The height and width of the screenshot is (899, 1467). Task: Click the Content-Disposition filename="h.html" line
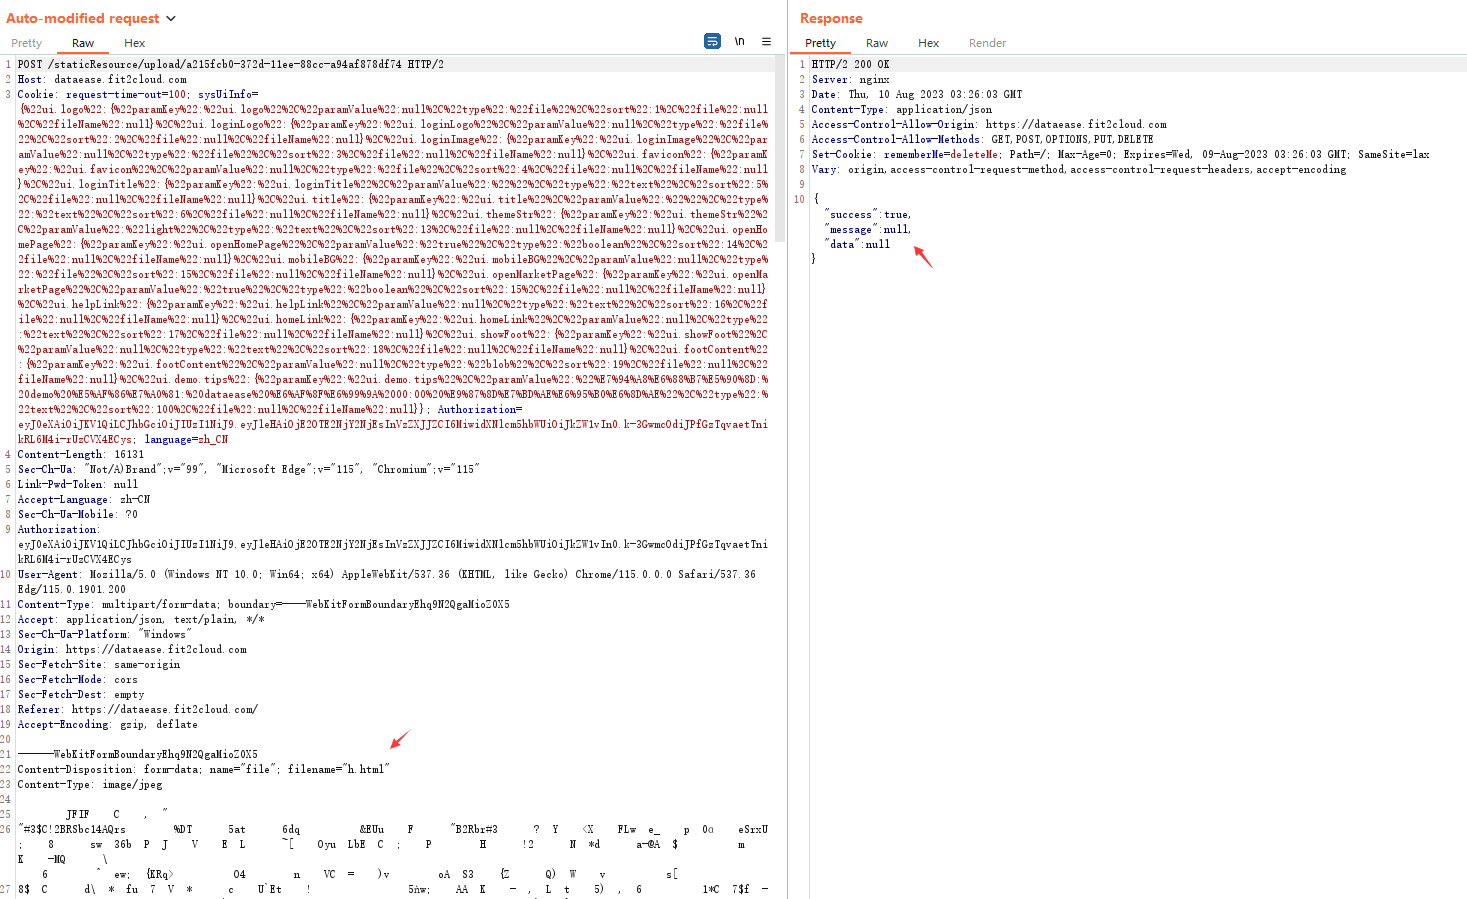coord(204,769)
